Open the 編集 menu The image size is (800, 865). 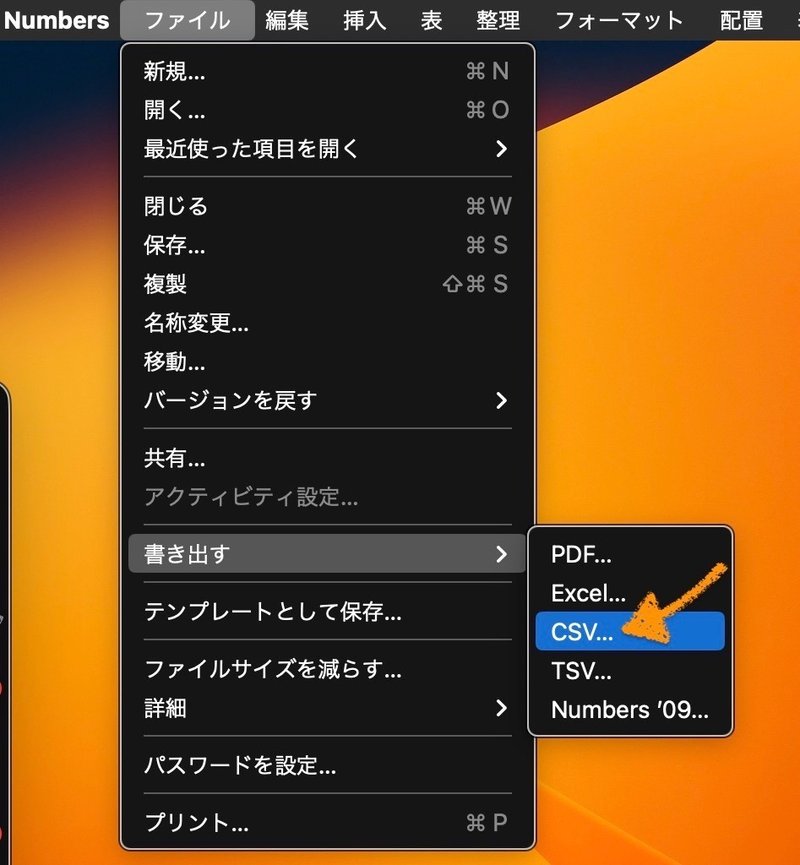coord(286,20)
